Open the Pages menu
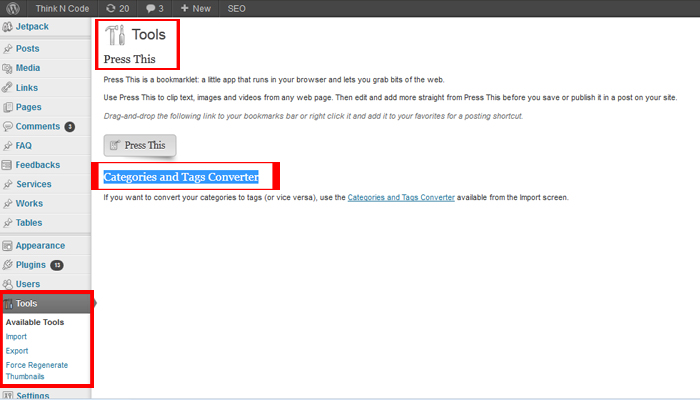This screenshot has width=700, height=400. pos(29,107)
